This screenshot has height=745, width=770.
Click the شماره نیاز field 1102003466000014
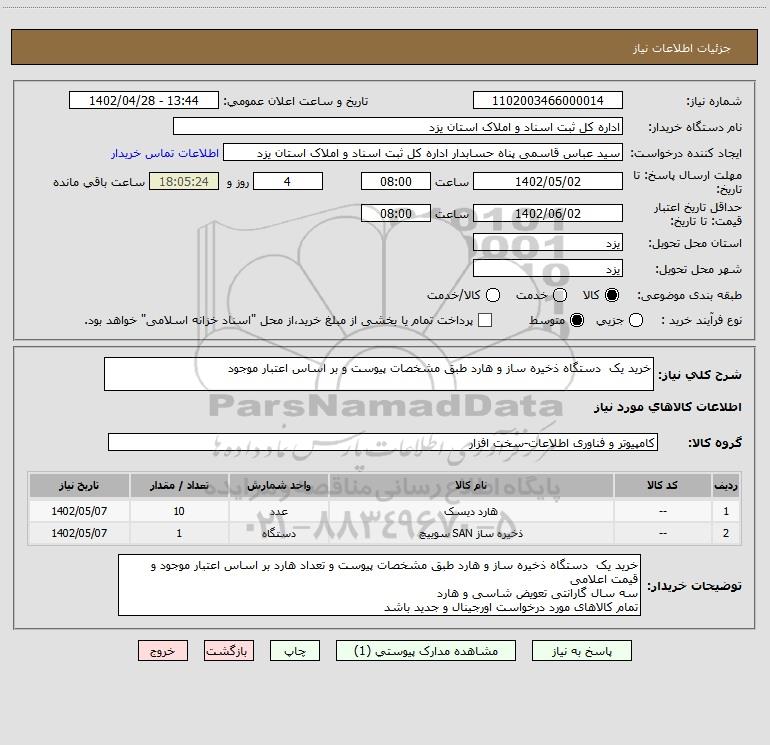pyautogui.click(x=548, y=100)
